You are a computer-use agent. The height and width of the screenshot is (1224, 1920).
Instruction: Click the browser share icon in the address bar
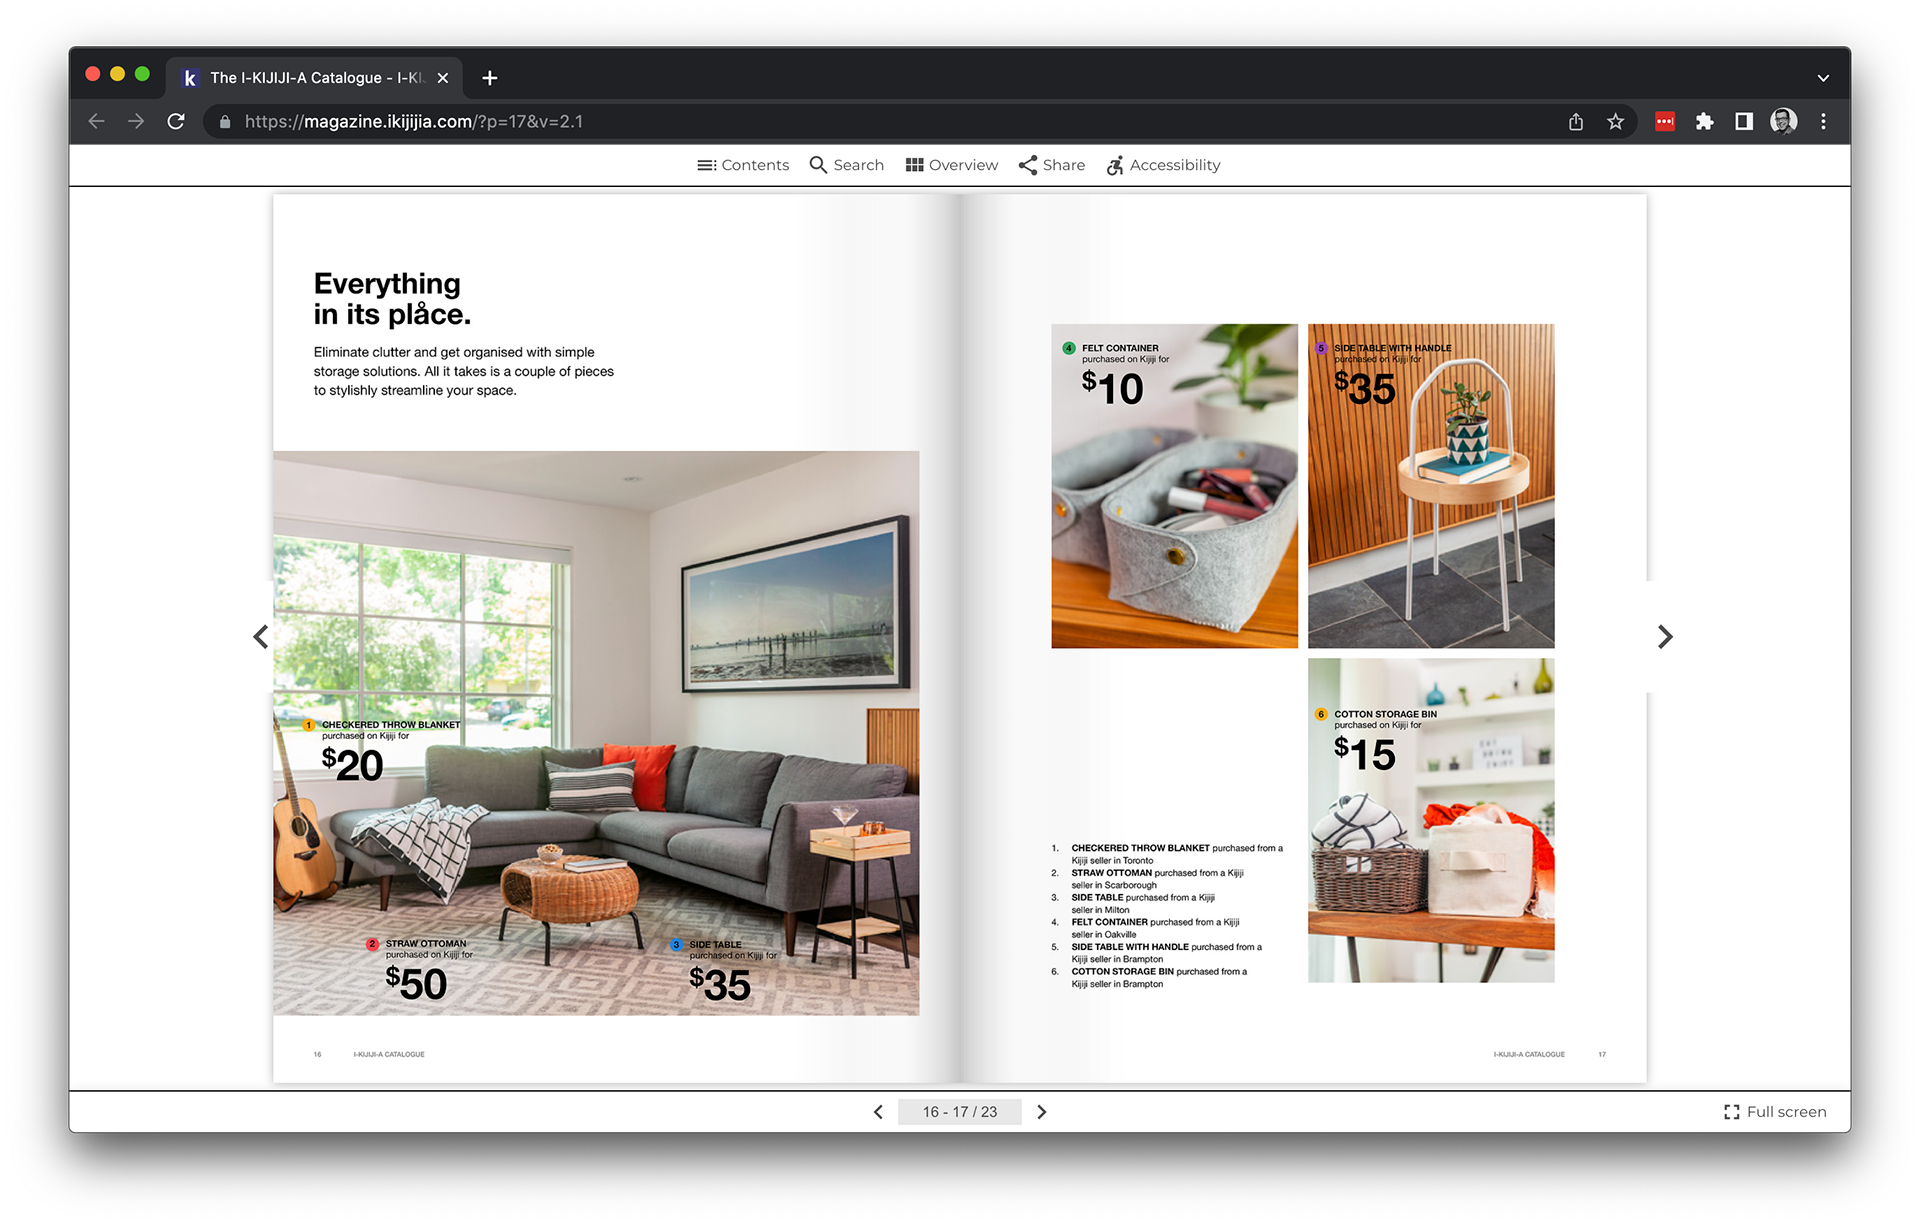[x=1576, y=122]
